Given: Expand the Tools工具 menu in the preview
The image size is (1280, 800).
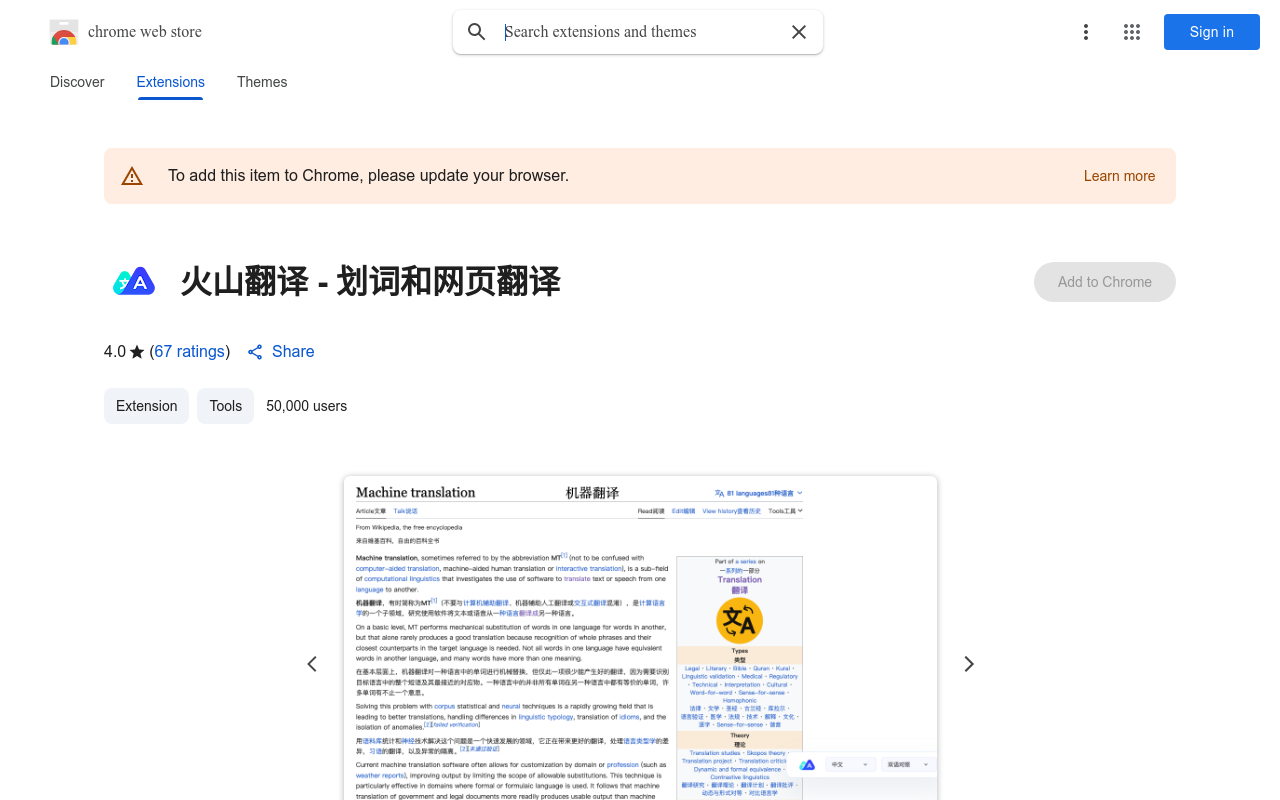Looking at the screenshot, I should 782,511.
